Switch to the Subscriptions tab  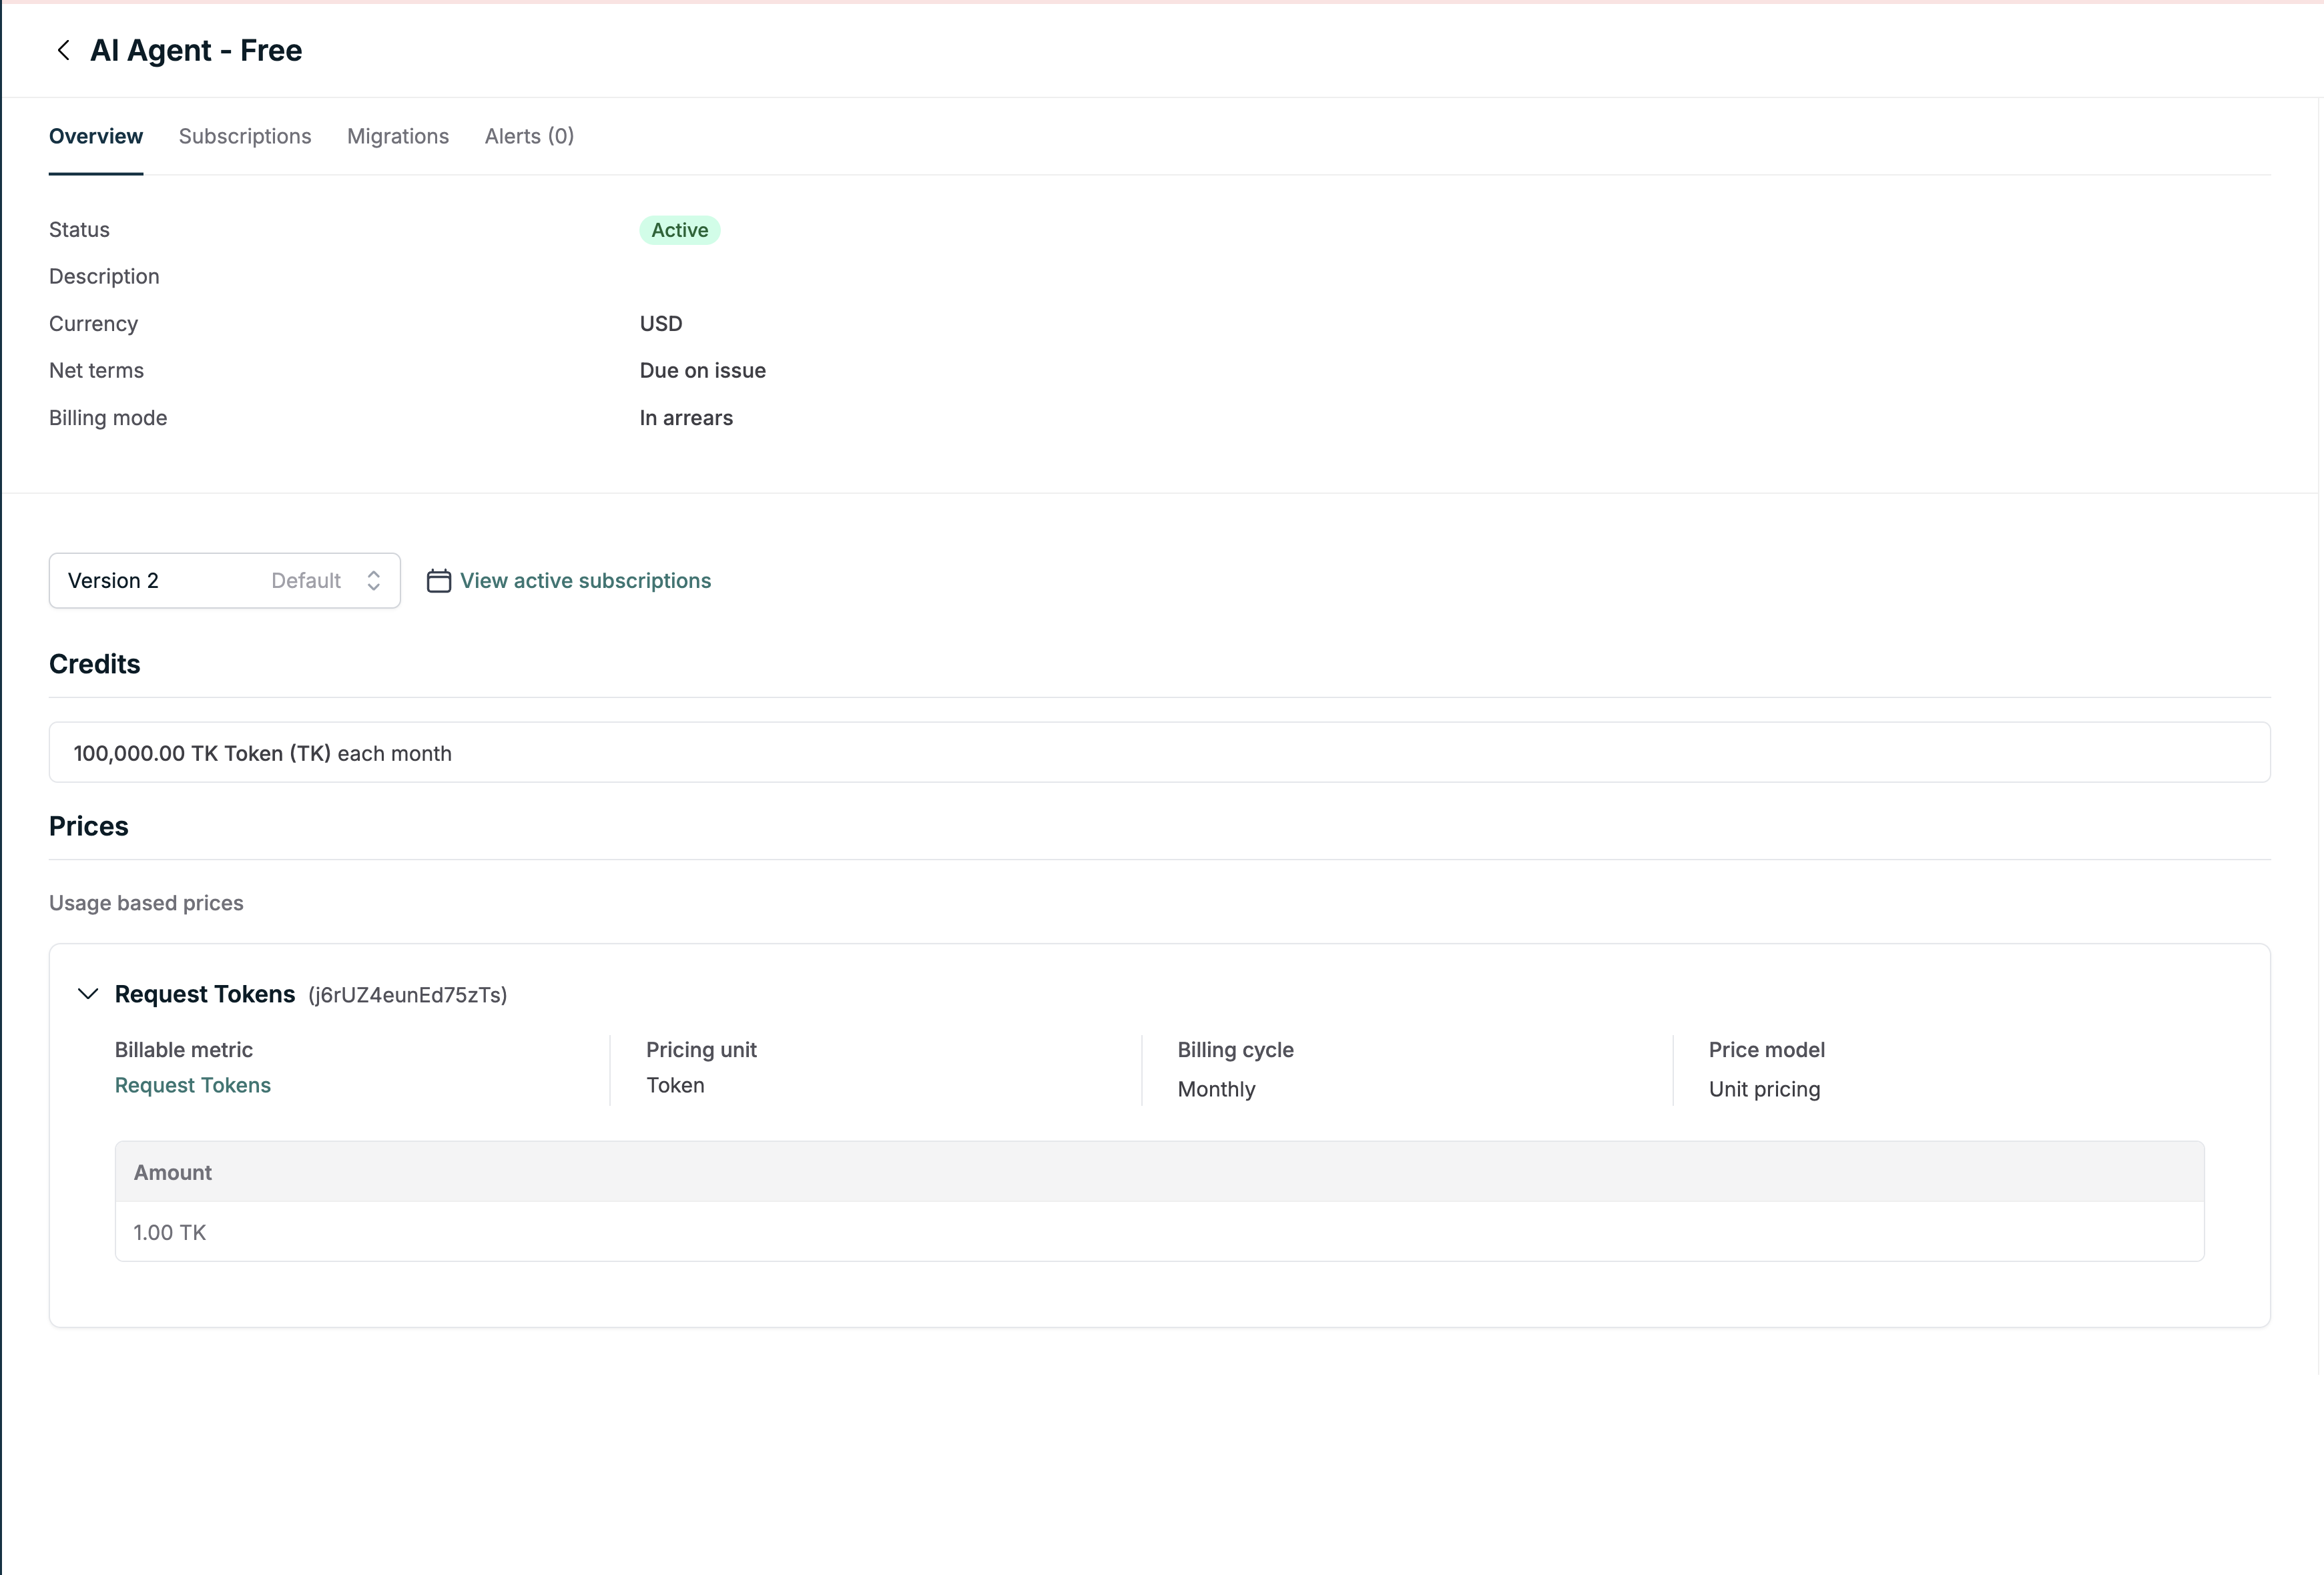[x=245, y=136]
